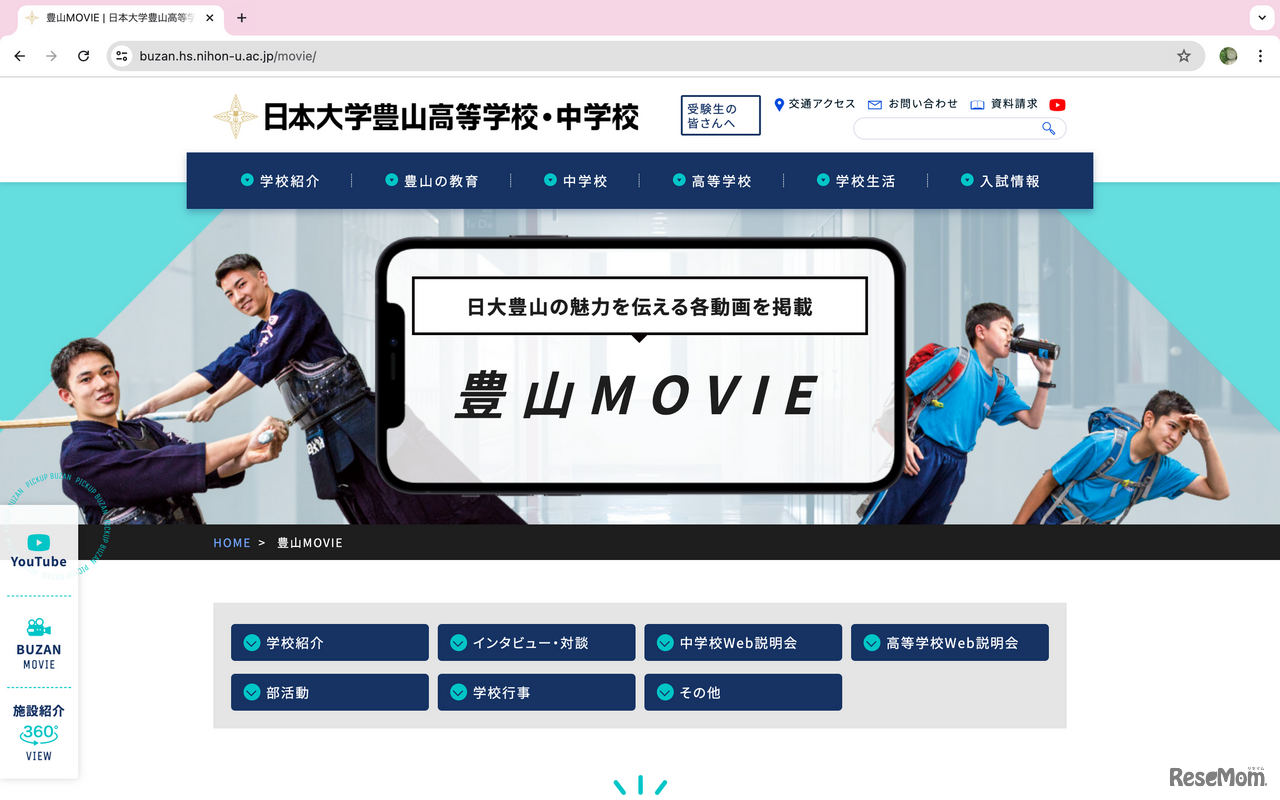
Task: Open the 入試情報 navigation menu
Action: (1000, 181)
